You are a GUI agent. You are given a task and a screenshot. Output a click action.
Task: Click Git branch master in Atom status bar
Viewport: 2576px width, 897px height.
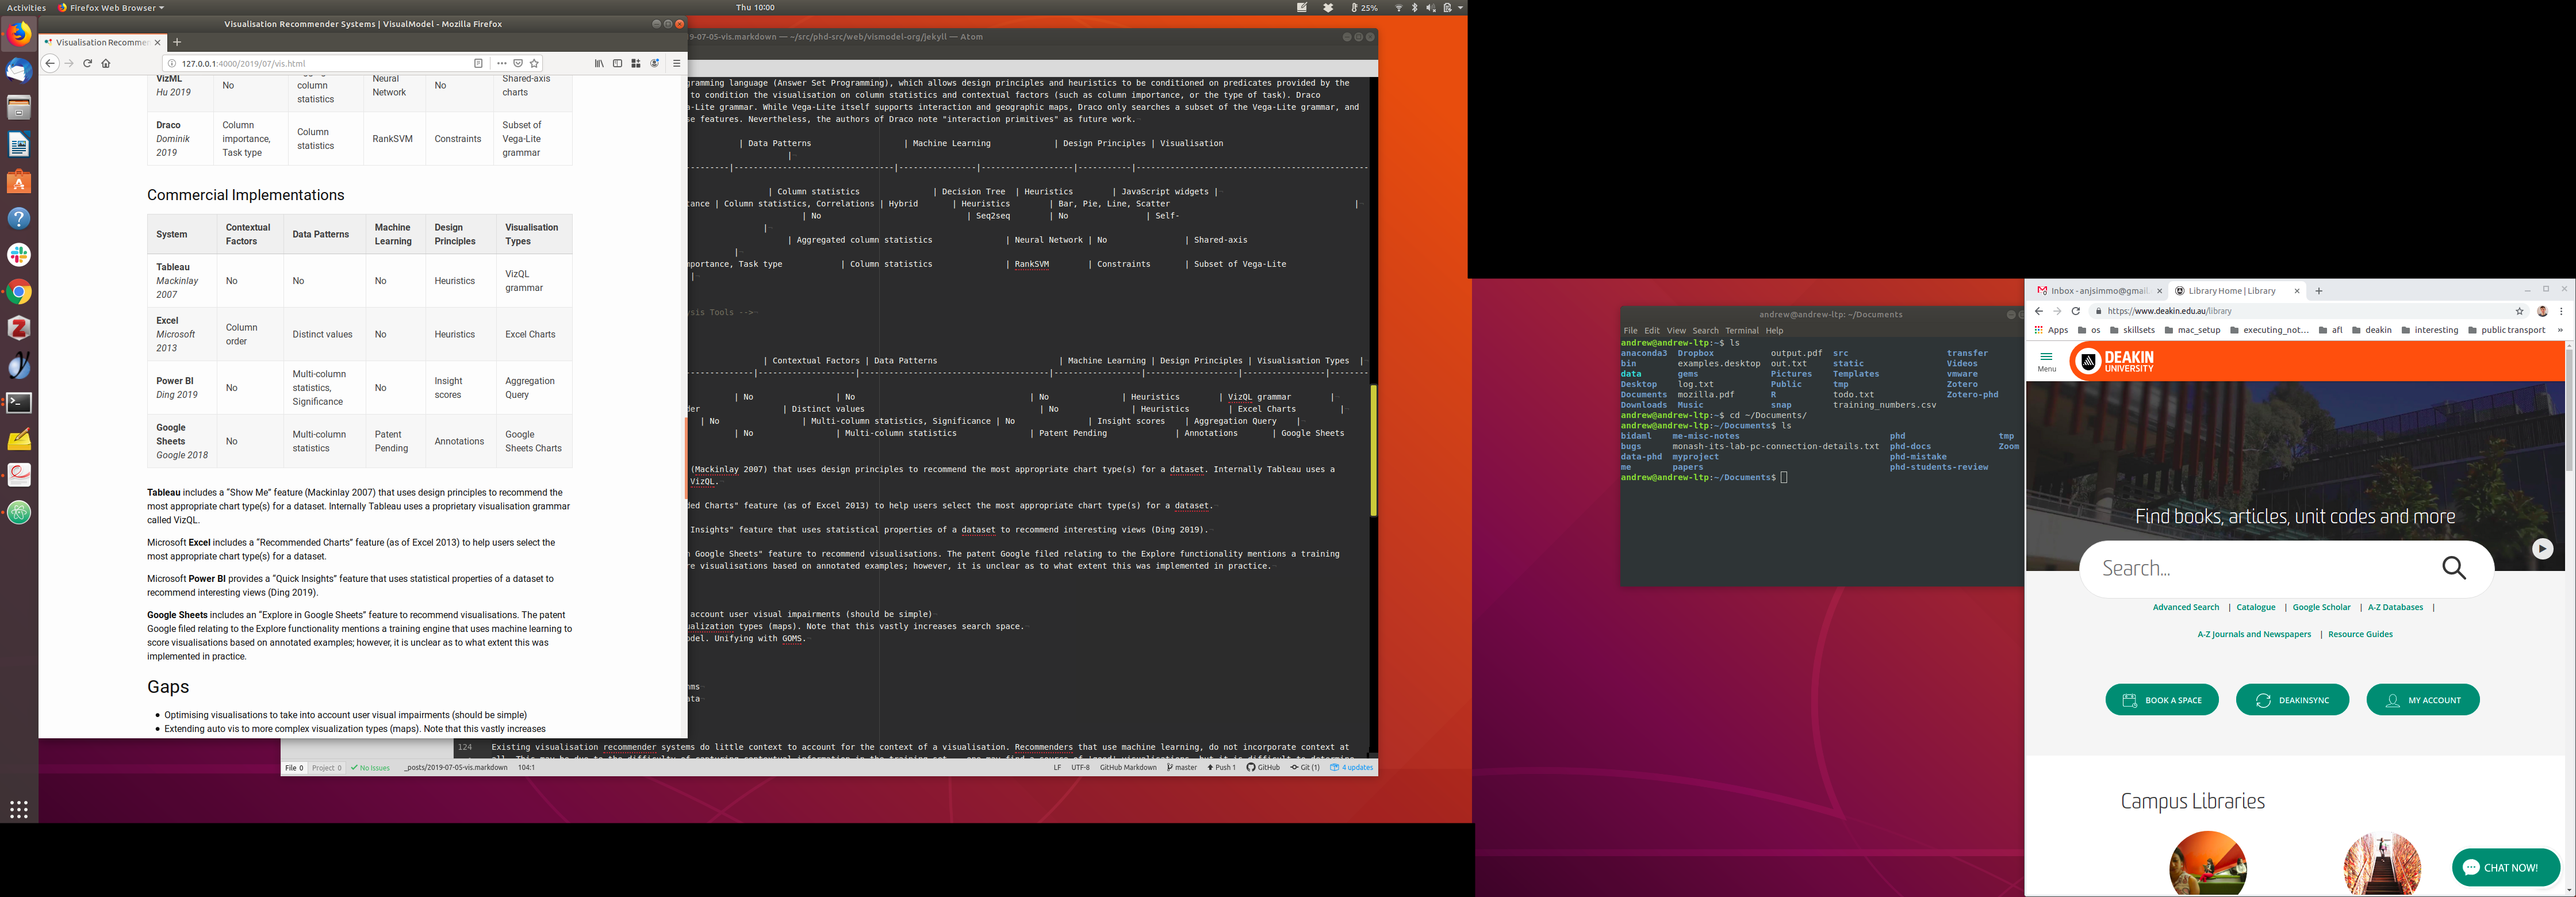click(1181, 767)
